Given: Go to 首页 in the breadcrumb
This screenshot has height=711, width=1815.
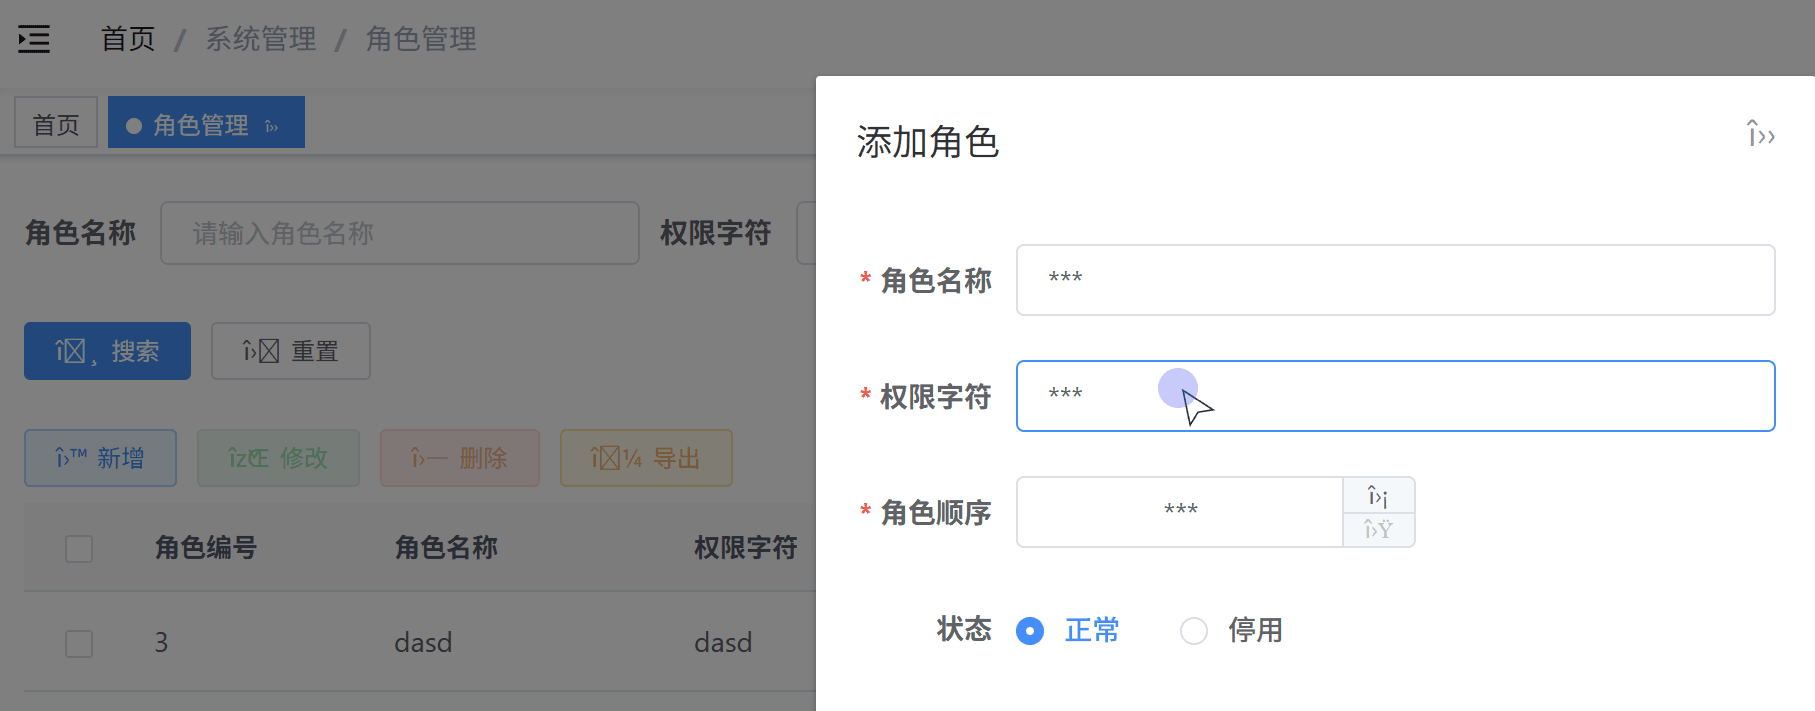Looking at the screenshot, I should pos(128,39).
